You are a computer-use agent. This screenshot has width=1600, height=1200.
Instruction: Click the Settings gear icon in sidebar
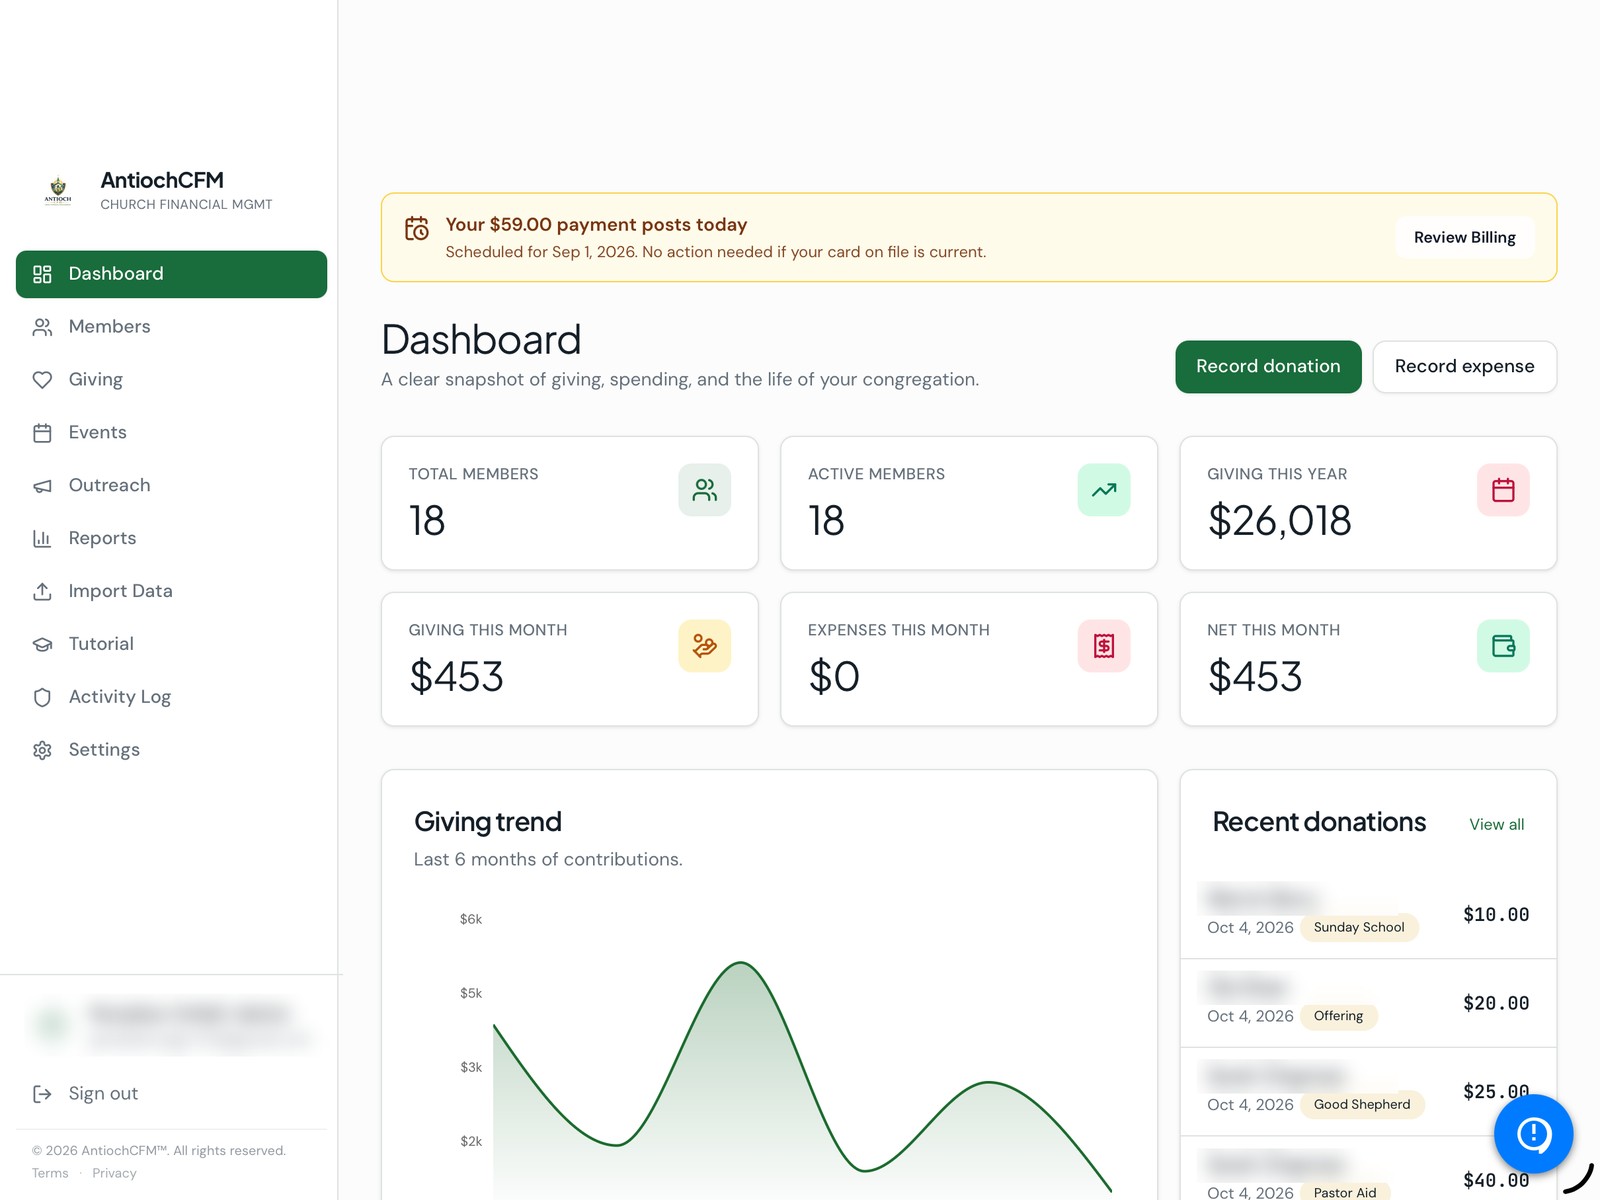click(42, 750)
